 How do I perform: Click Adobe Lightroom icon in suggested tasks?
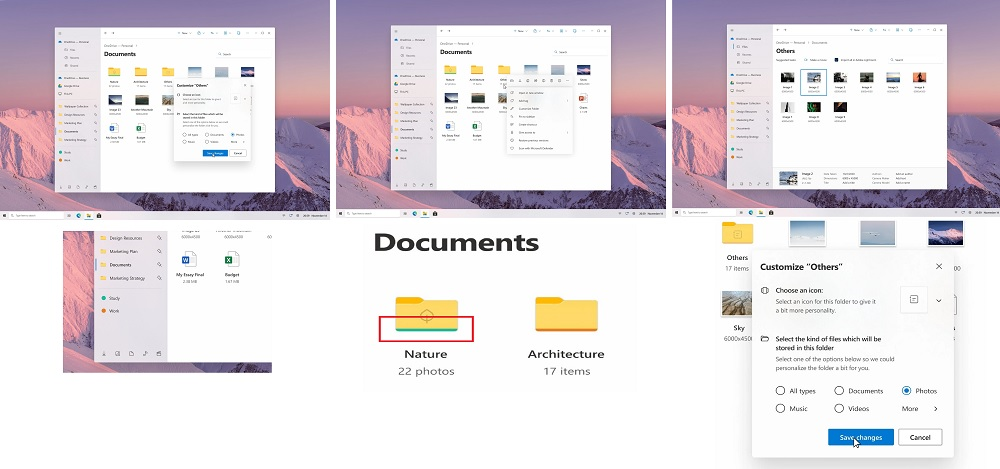point(836,60)
